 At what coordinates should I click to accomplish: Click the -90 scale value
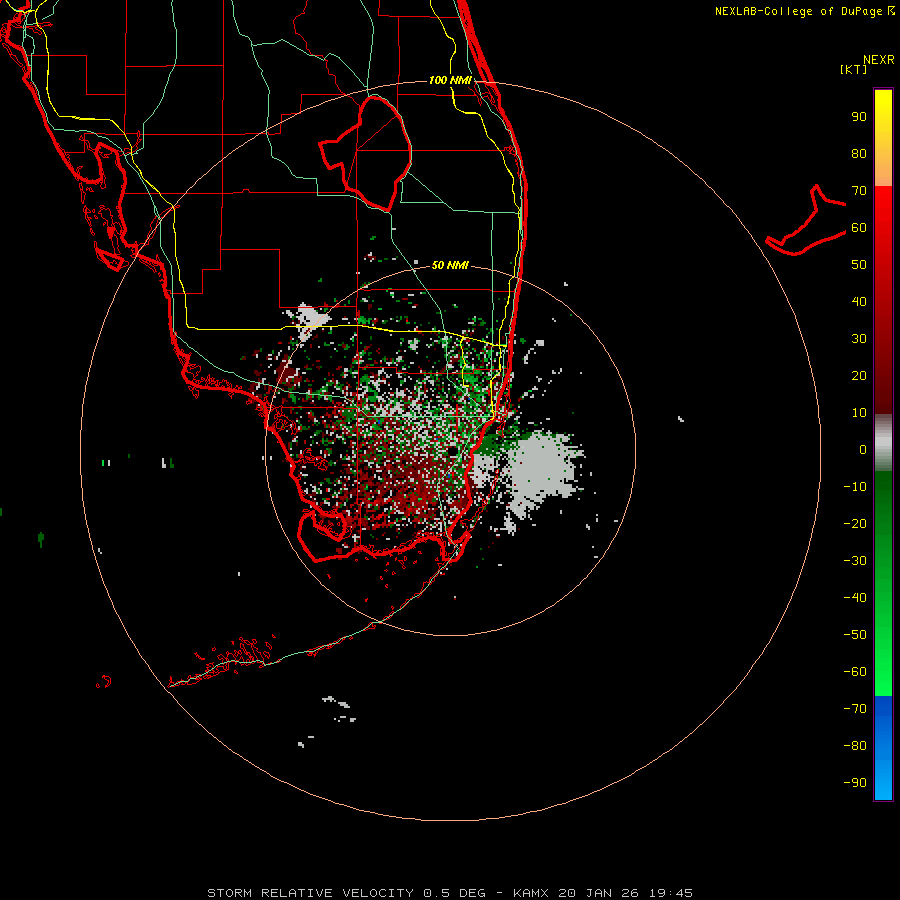(x=855, y=783)
